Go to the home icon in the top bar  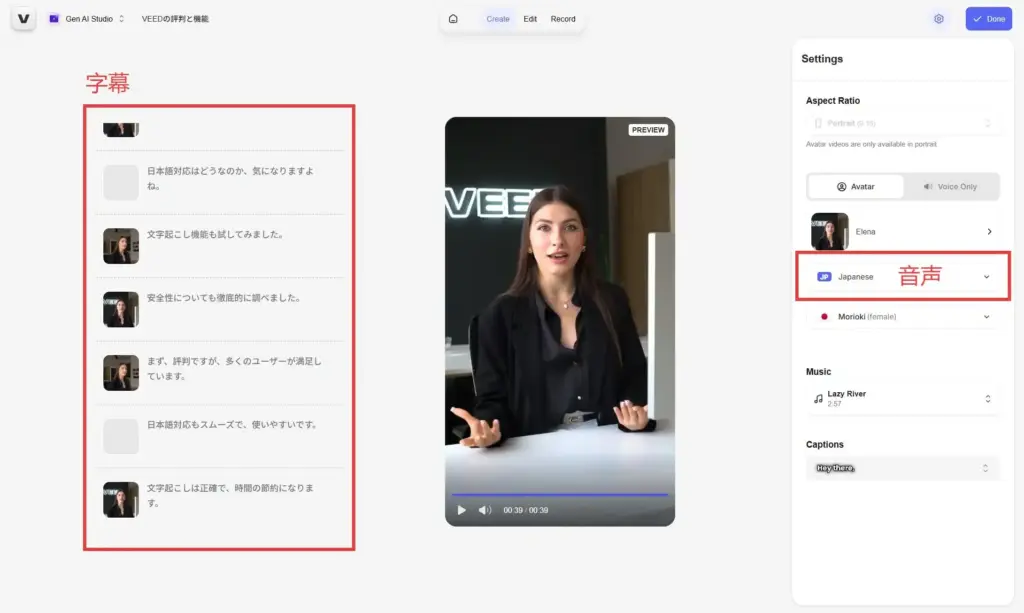click(453, 19)
